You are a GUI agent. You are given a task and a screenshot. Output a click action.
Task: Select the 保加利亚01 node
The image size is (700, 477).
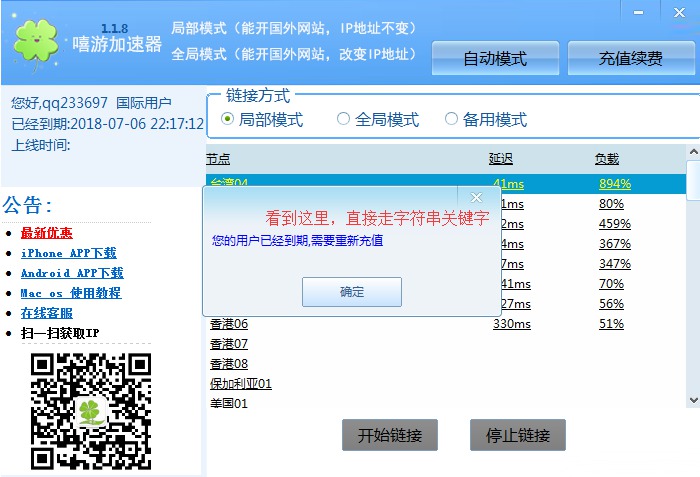tap(241, 384)
